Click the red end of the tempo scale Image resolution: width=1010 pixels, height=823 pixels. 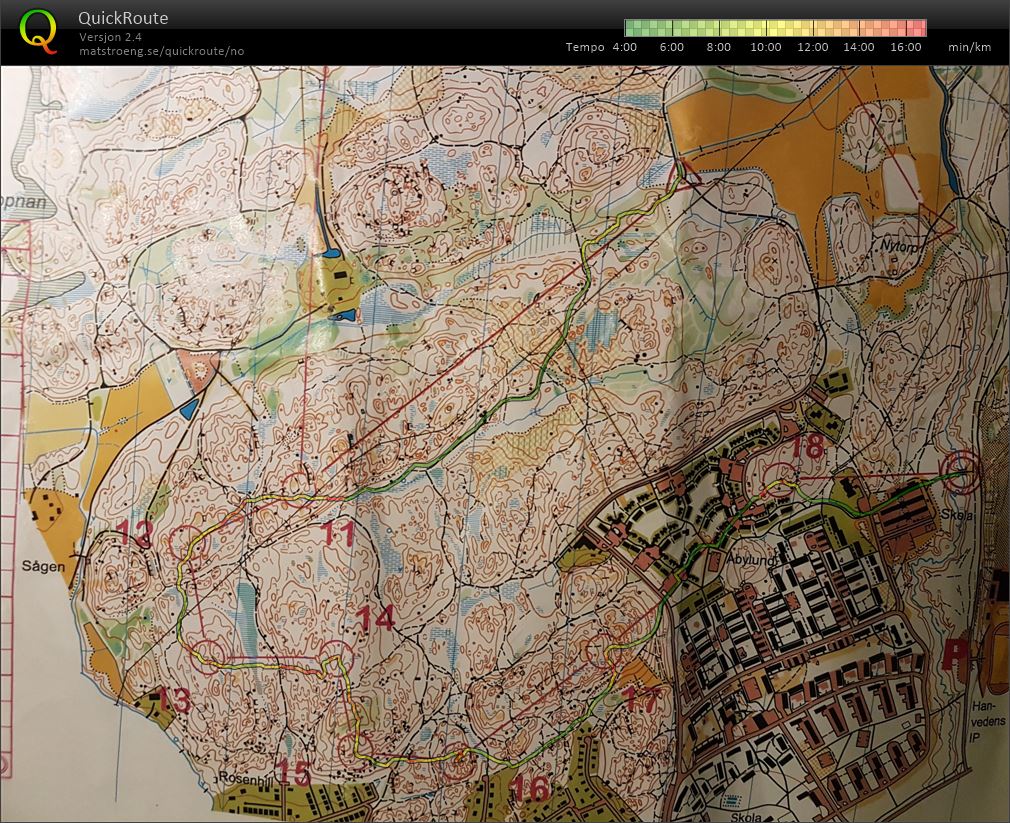[919, 28]
